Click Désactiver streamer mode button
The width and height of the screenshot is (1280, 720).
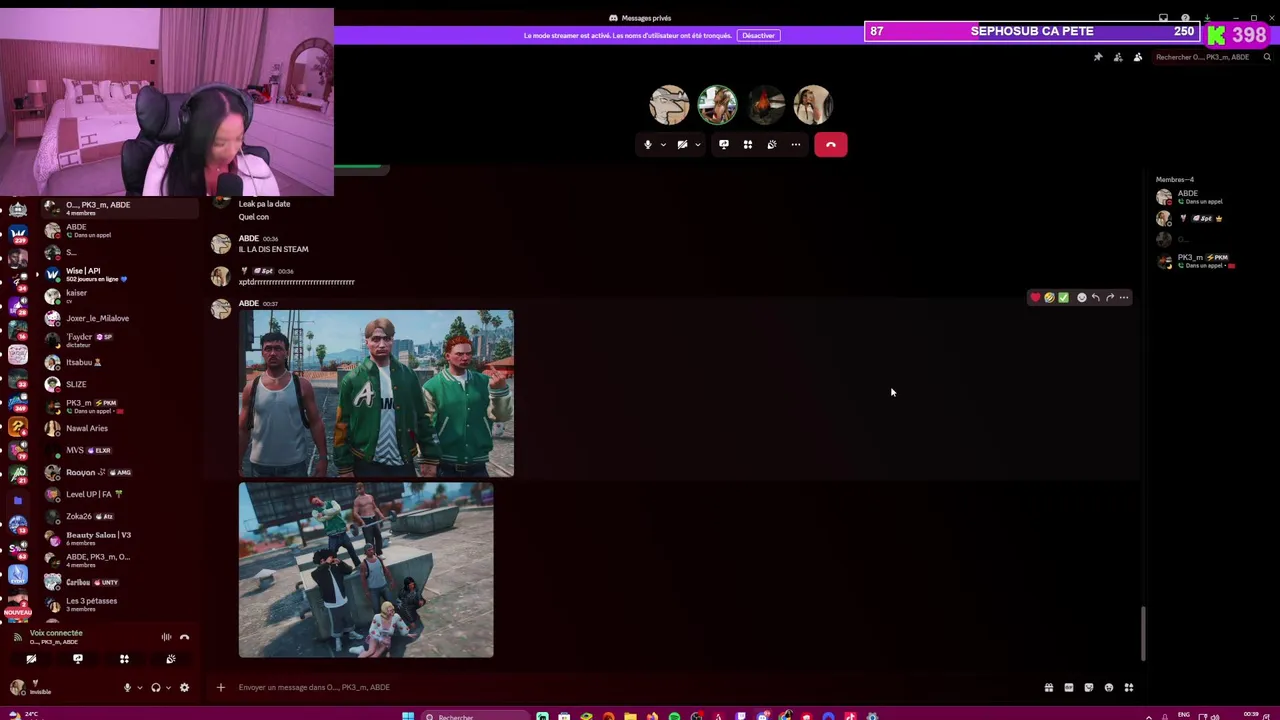click(x=758, y=35)
